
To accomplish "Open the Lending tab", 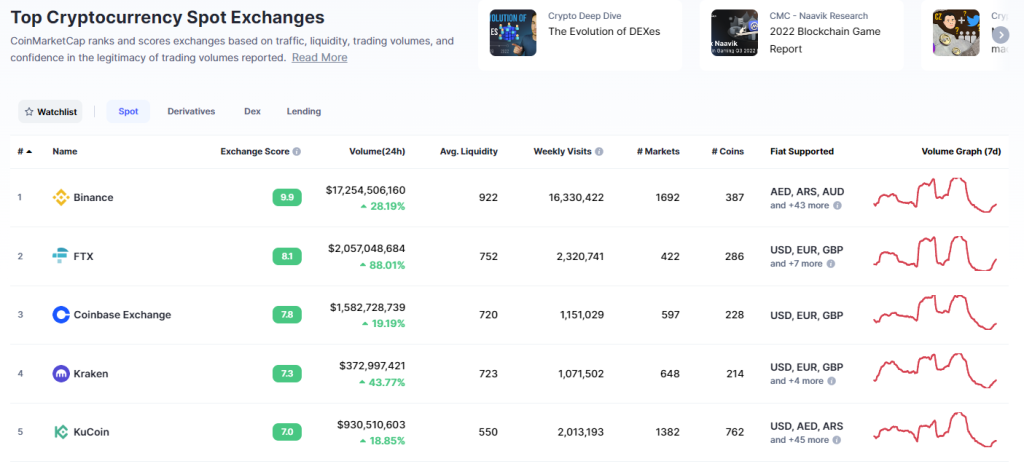I will pos(304,112).
